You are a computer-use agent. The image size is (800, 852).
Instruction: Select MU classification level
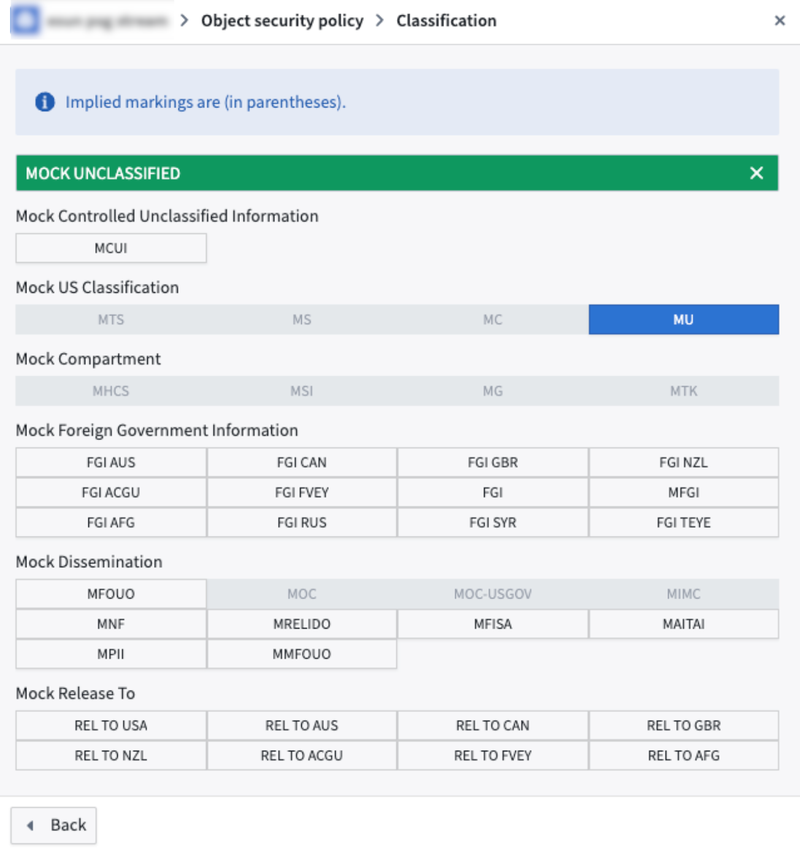(x=683, y=320)
